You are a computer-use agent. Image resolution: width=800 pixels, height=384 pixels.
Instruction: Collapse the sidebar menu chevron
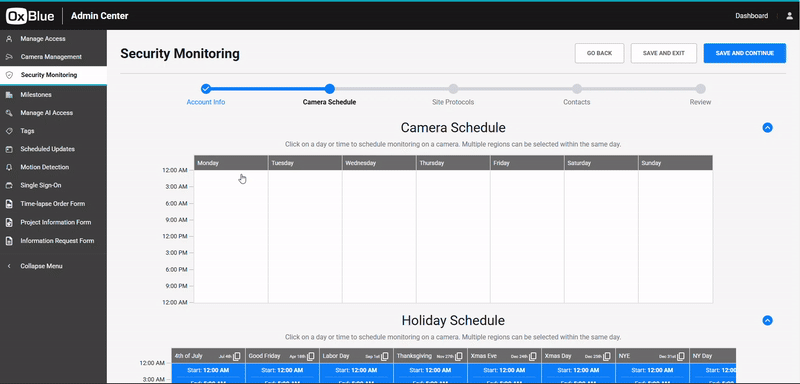coord(9,266)
